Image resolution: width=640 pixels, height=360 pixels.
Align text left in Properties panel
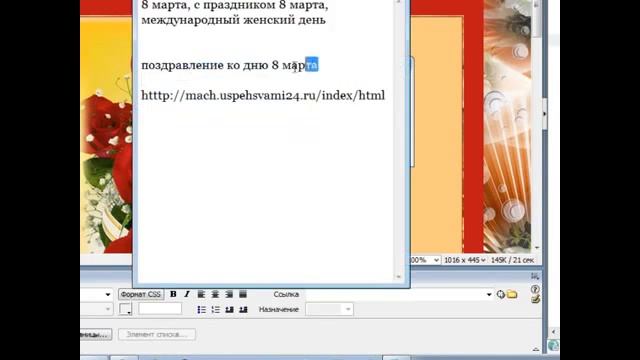coord(201,294)
